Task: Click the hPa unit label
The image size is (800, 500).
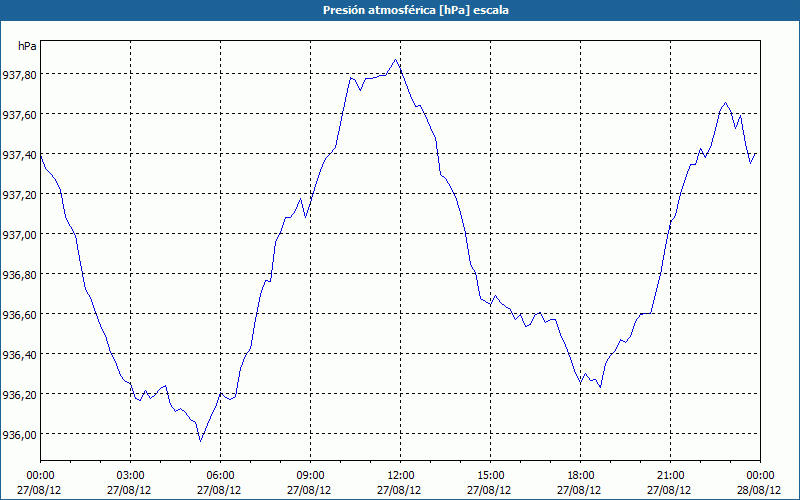Action: point(27,46)
